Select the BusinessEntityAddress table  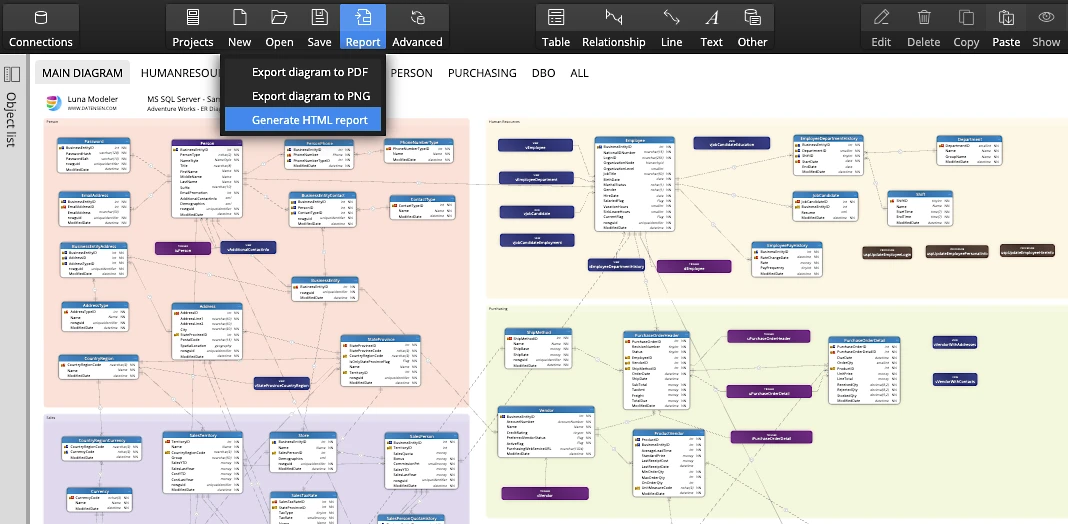94,260
